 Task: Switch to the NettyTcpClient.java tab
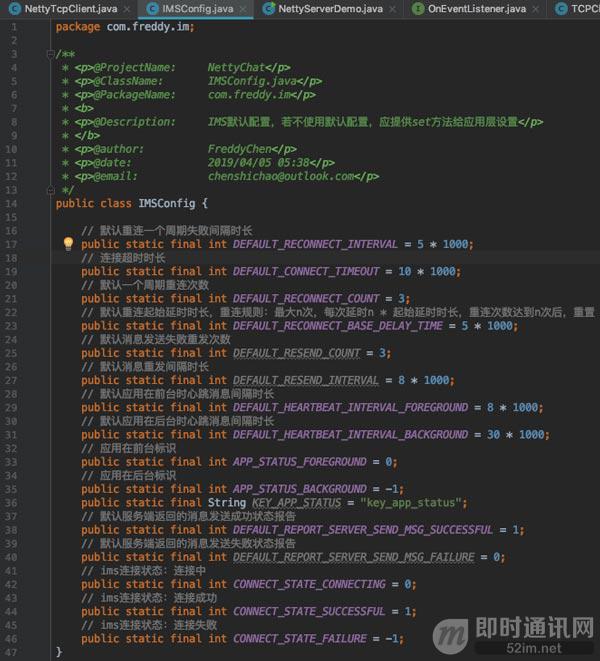(x=71, y=8)
